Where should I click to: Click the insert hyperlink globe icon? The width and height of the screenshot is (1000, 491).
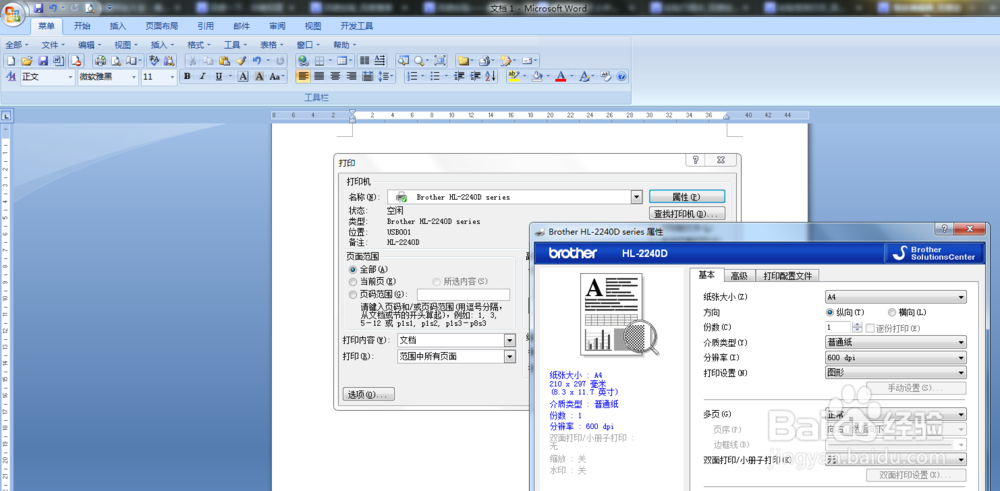pos(304,61)
